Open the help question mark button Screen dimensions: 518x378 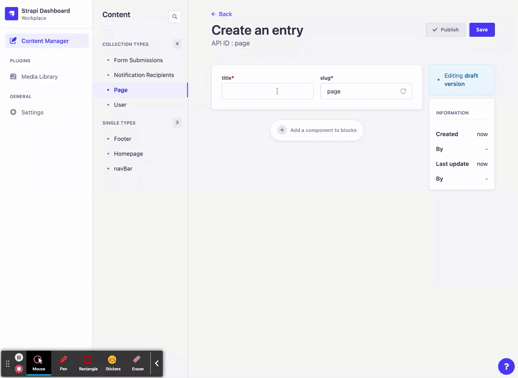(506, 366)
